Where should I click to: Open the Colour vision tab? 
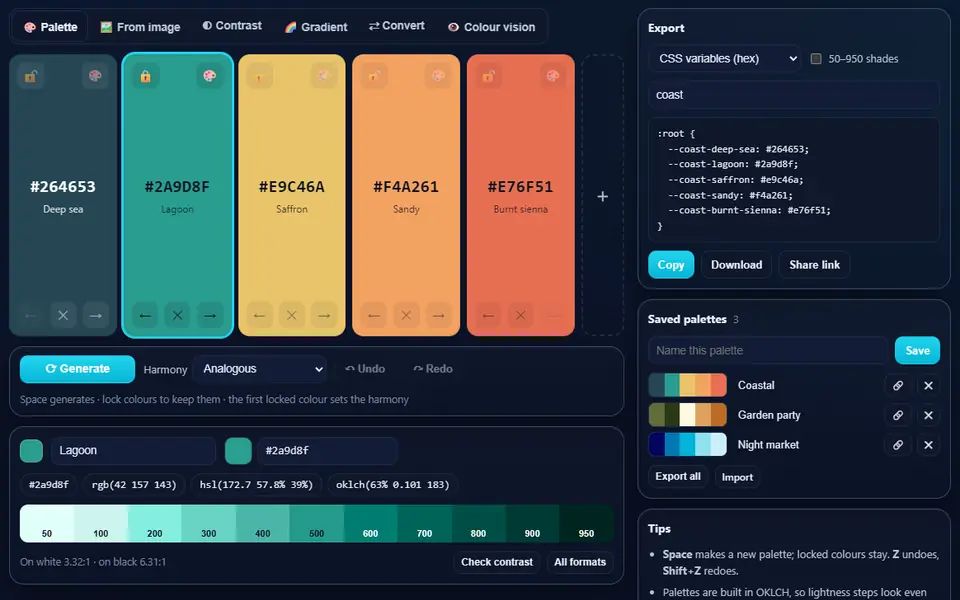pyautogui.click(x=492, y=27)
